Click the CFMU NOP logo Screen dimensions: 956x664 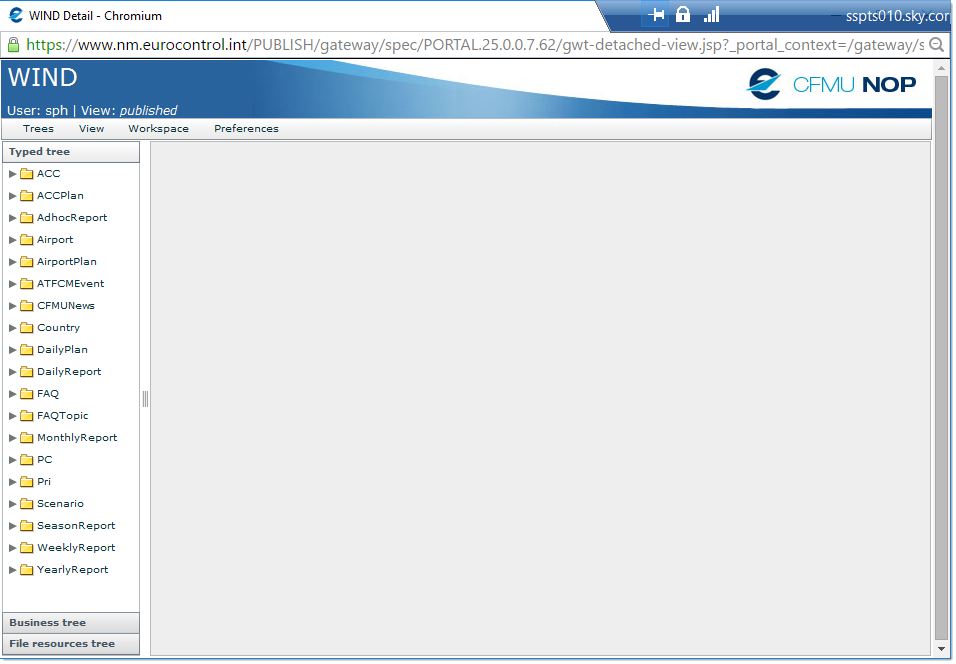[x=832, y=84]
